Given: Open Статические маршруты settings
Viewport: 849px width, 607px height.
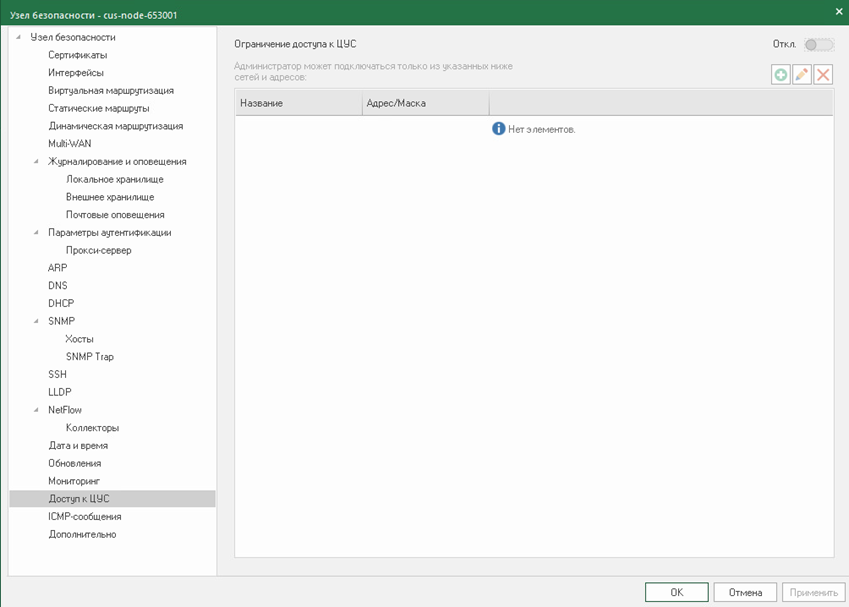Looking at the screenshot, I should [x=99, y=108].
